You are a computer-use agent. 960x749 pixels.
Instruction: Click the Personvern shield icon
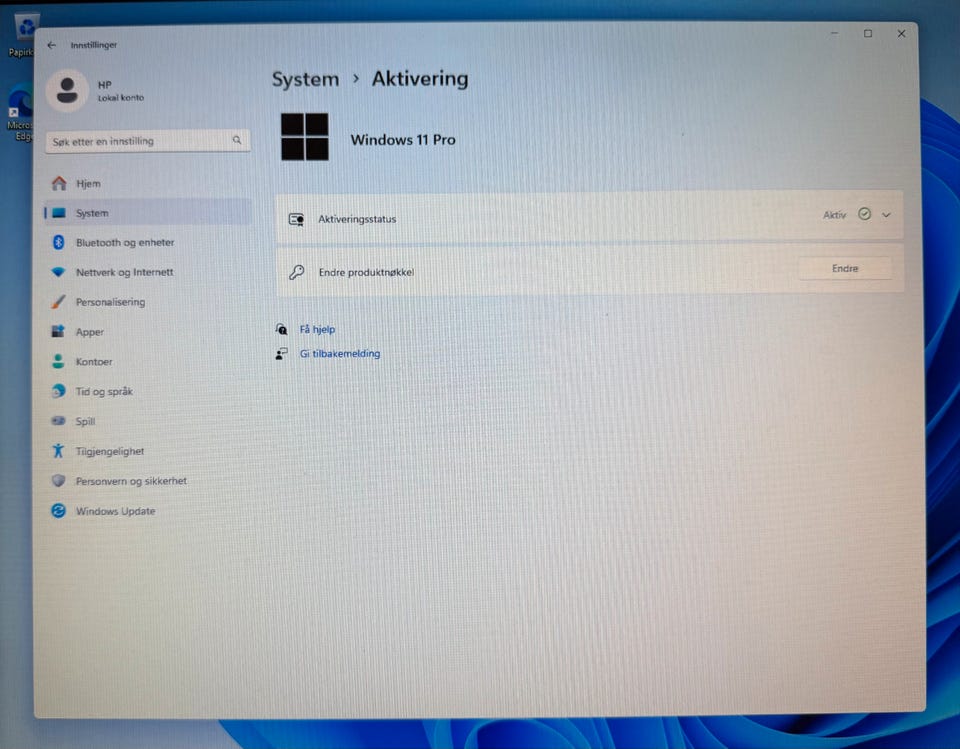click(x=58, y=481)
